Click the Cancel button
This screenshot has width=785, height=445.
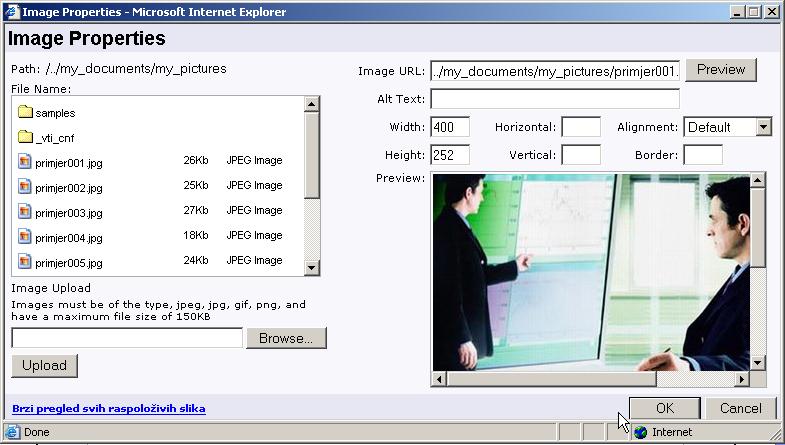pyautogui.click(x=740, y=408)
